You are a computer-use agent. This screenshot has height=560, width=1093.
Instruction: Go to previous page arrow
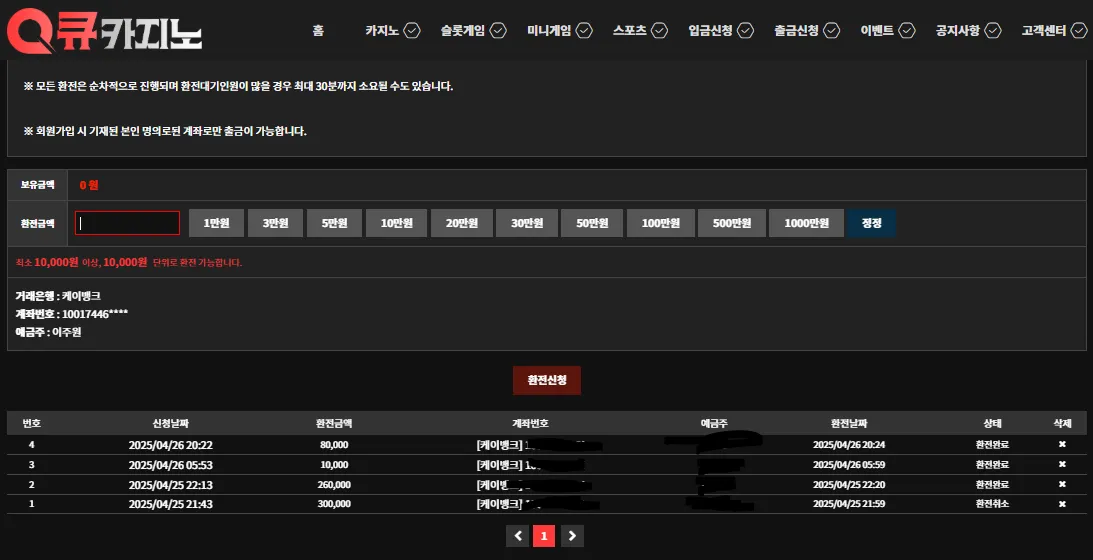click(x=517, y=536)
